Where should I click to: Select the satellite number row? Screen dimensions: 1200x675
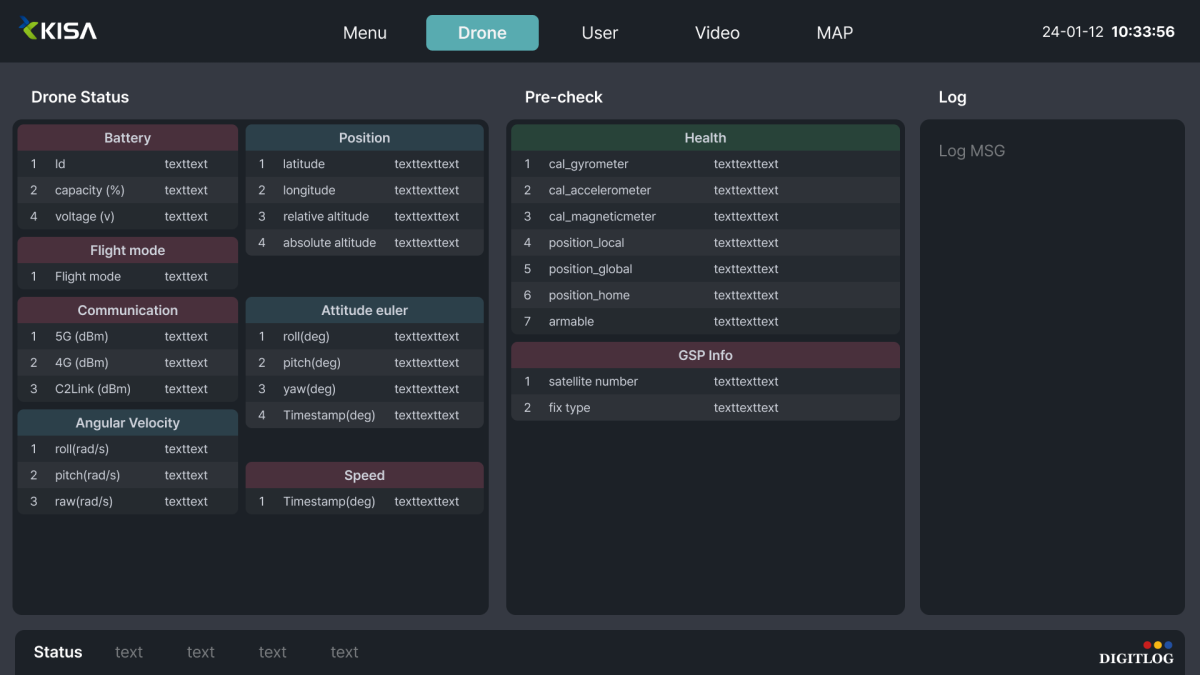(x=705, y=381)
